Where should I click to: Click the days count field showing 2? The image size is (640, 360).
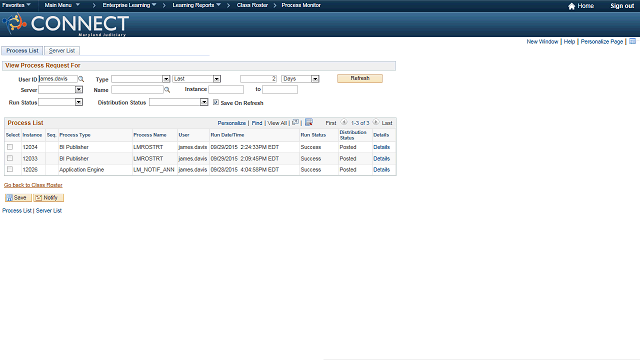point(258,79)
